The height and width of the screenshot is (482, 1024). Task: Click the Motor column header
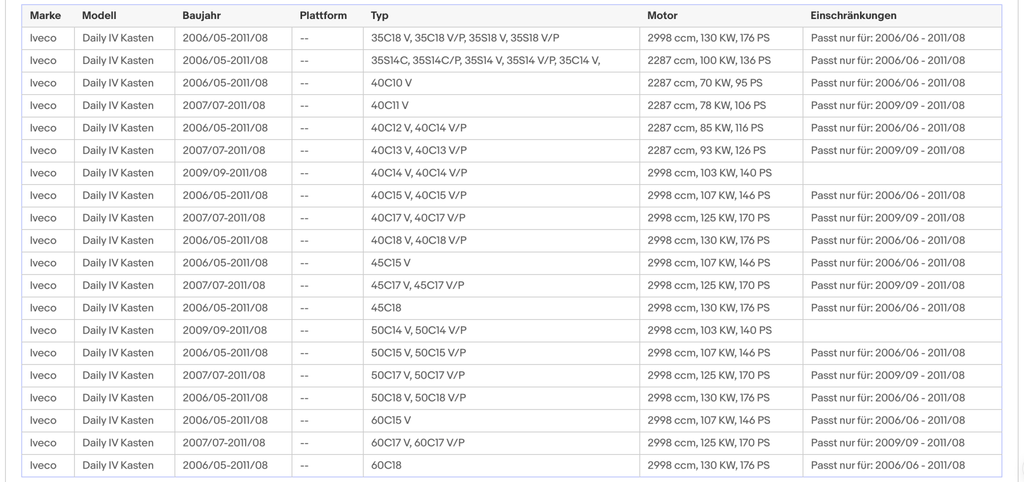point(721,16)
